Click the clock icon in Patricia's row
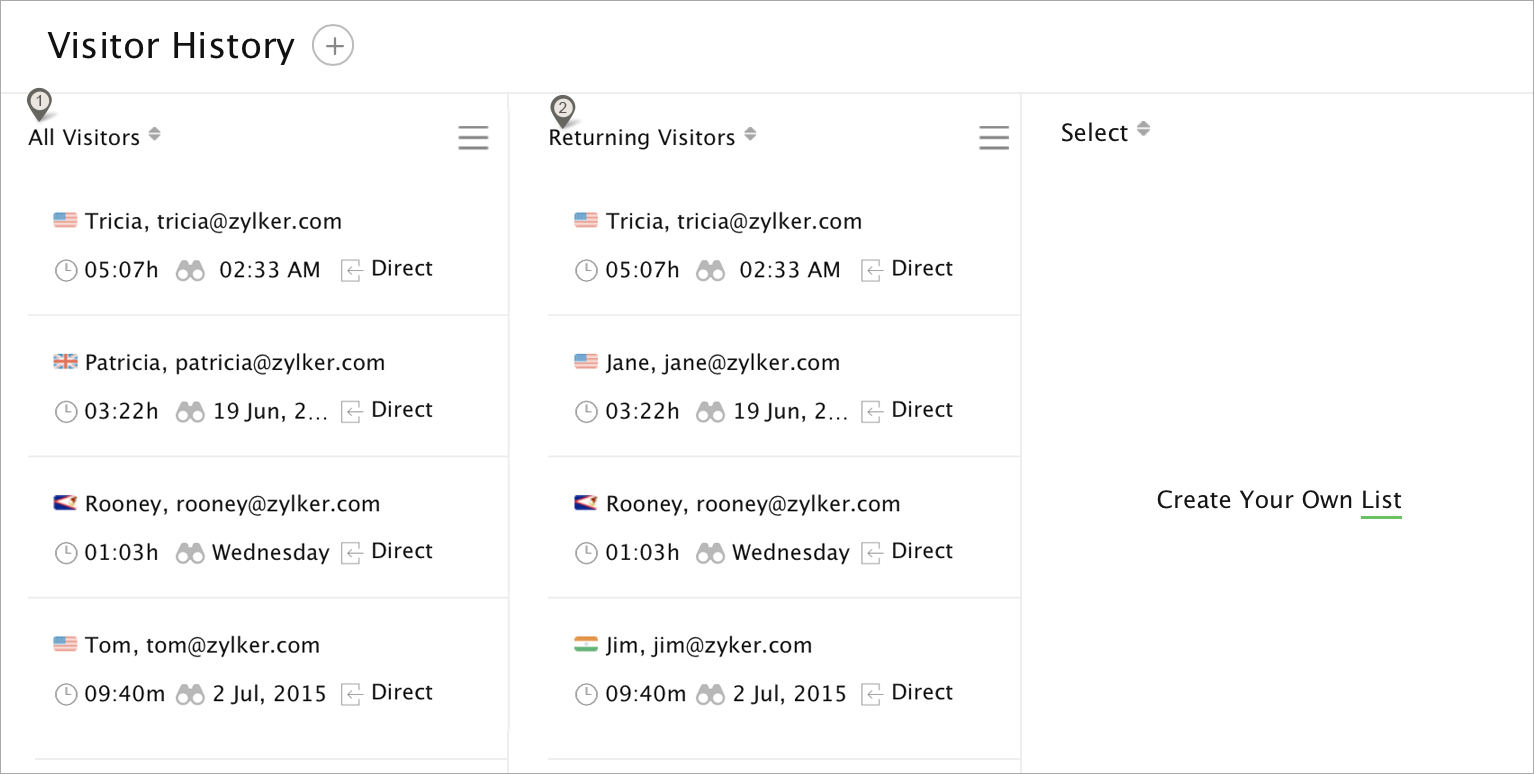This screenshot has width=1534, height=774. click(x=66, y=411)
